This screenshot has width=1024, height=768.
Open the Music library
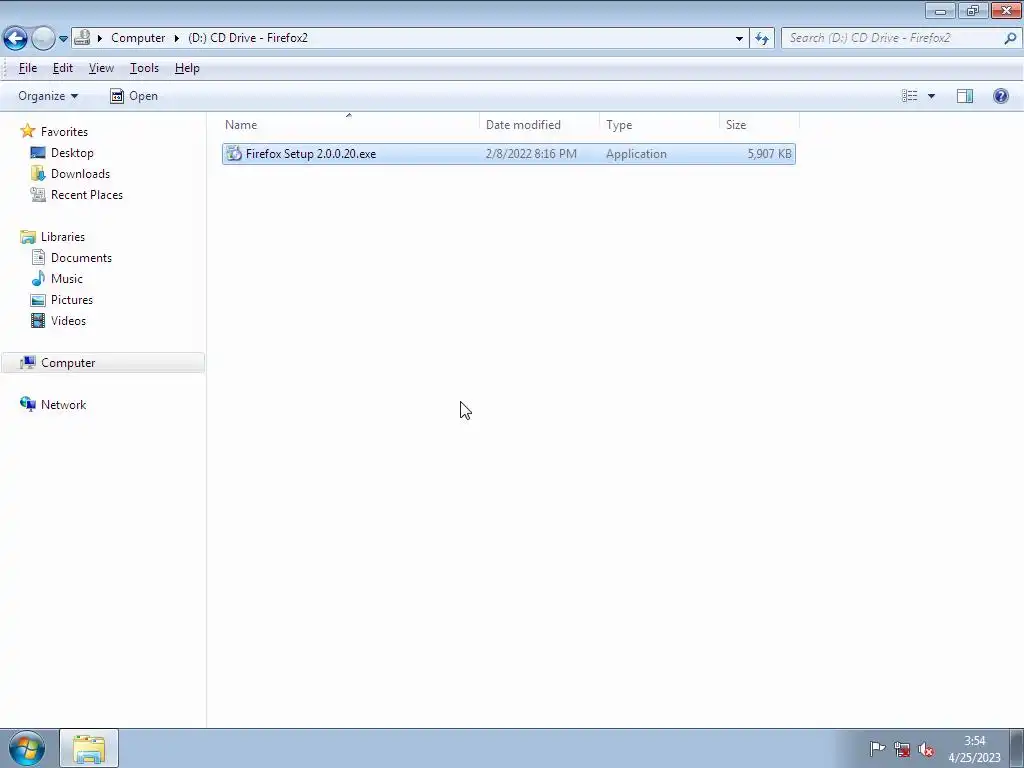click(x=67, y=279)
